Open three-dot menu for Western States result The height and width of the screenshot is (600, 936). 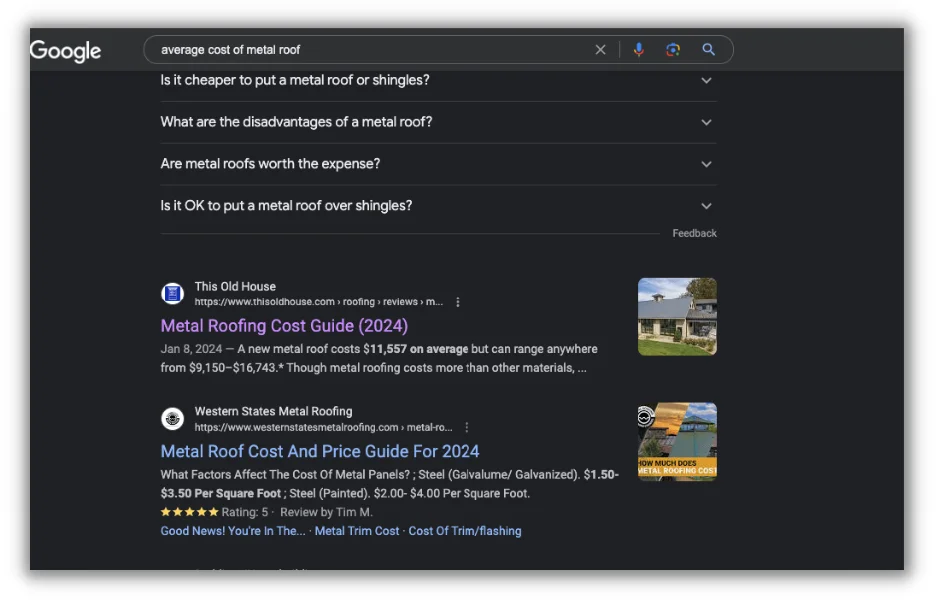point(467,427)
